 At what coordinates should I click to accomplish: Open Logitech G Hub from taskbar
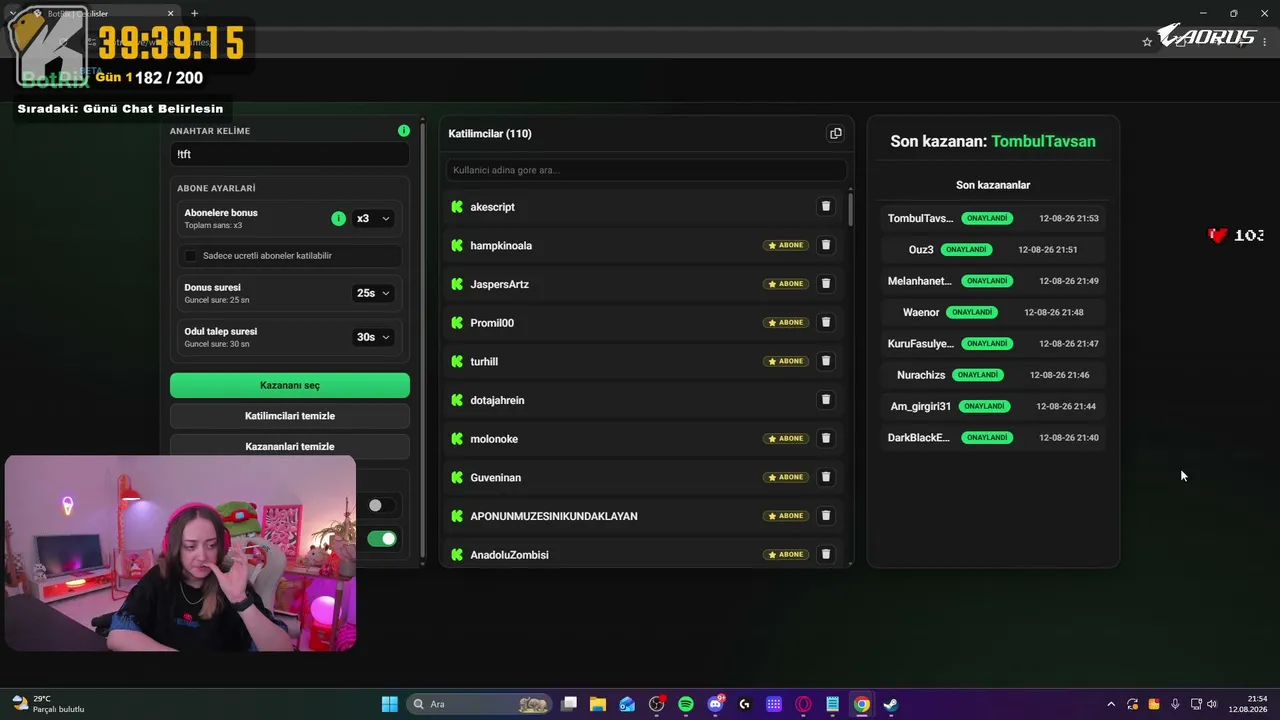744,704
